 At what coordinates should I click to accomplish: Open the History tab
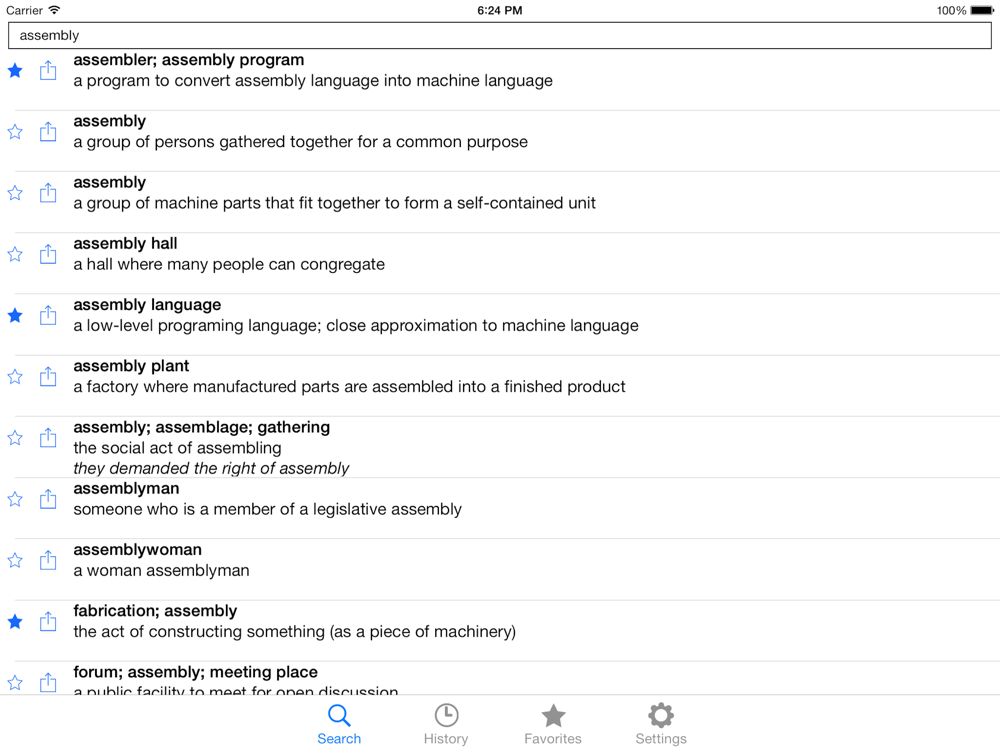pos(446,724)
